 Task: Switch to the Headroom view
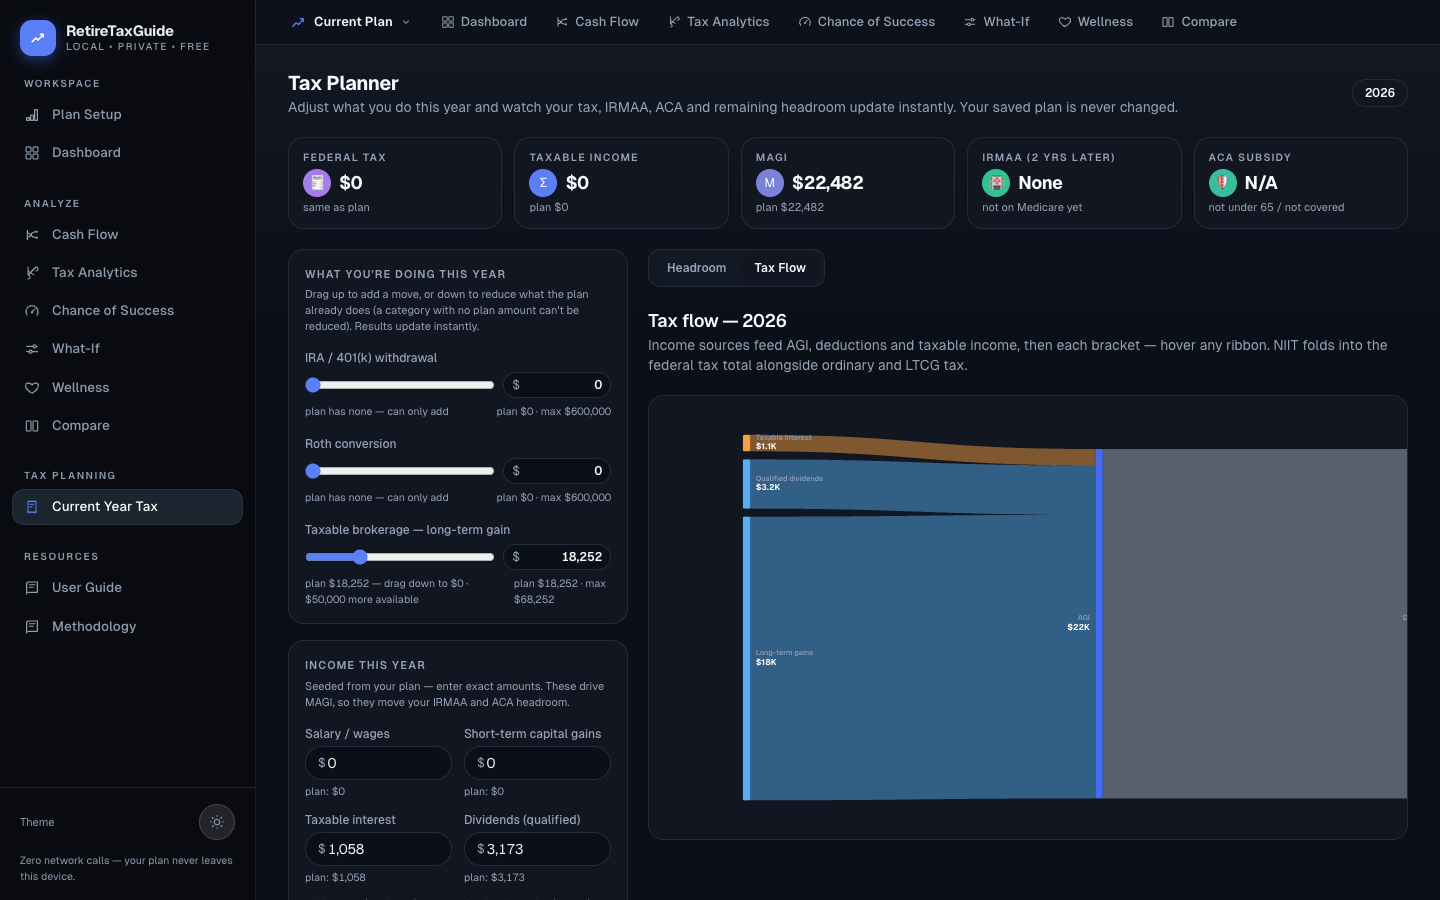tap(696, 268)
